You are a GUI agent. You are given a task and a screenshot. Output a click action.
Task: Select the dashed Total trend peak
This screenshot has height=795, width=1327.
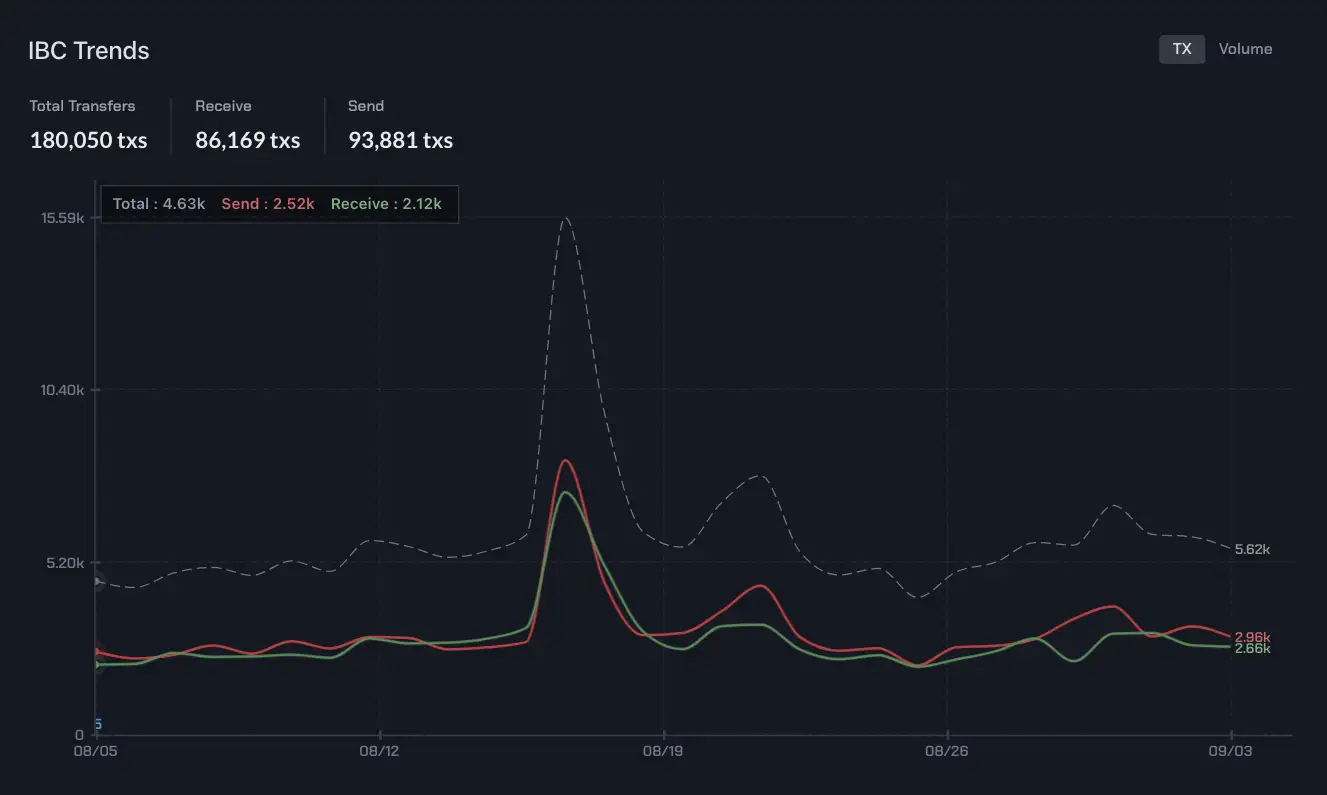tap(567, 218)
